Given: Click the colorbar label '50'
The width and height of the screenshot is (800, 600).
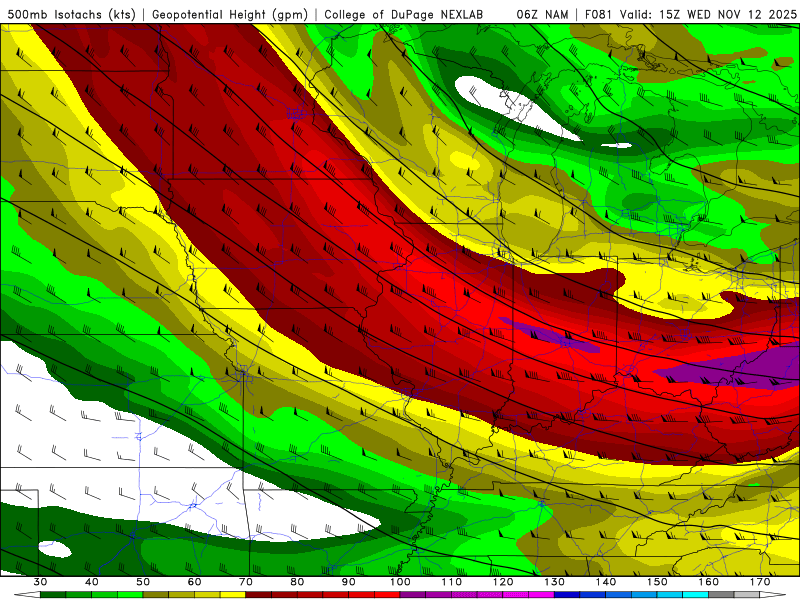Looking at the screenshot, I should tap(143, 582).
